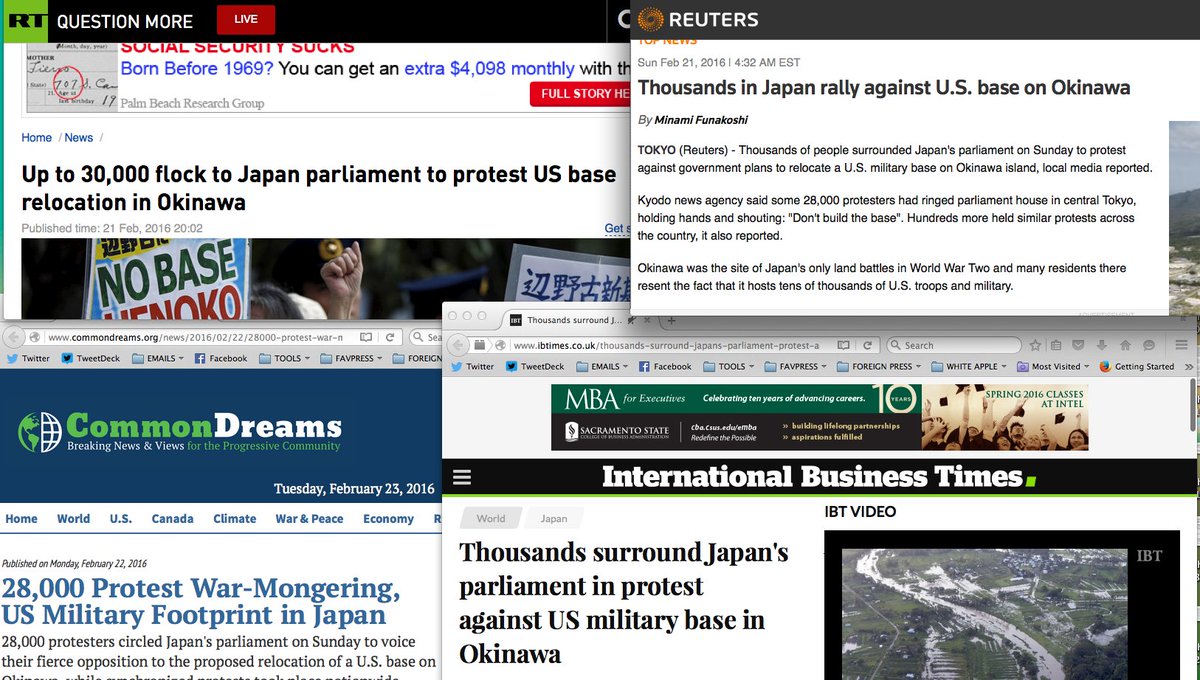This screenshot has height=680, width=1200.
Task: Click the RT logo in the RT window
Action: click(x=25, y=20)
